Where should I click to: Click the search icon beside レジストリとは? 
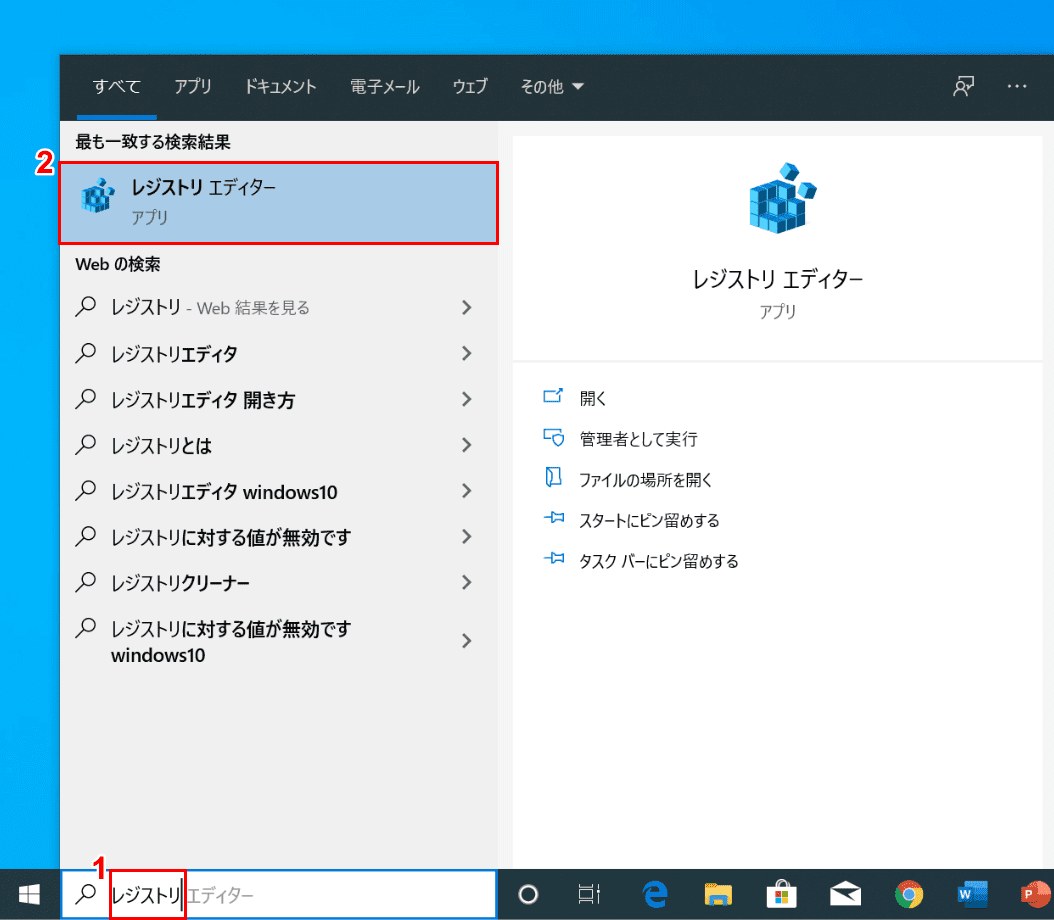pos(85,444)
